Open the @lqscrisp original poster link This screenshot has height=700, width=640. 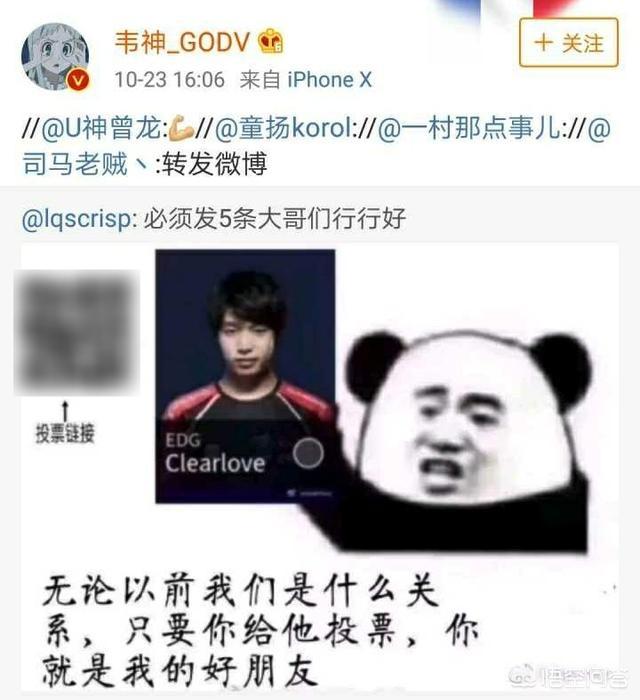tap(80, 220)
